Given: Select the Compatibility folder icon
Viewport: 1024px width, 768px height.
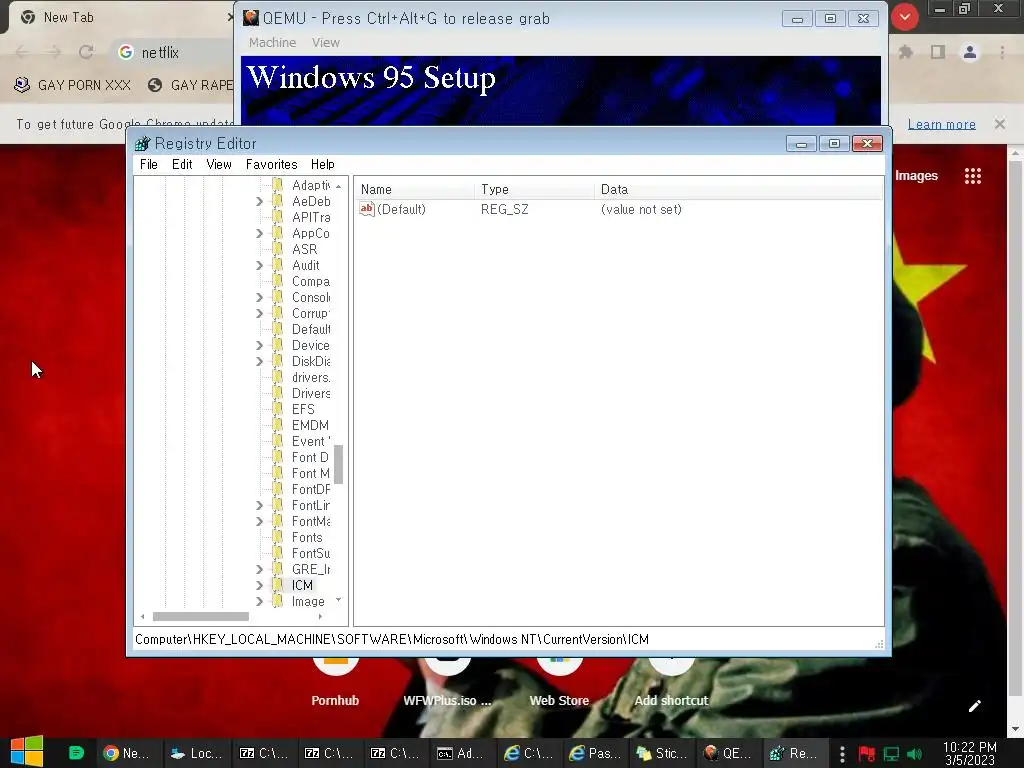Looking at the screenshot, I should [278, 281].
